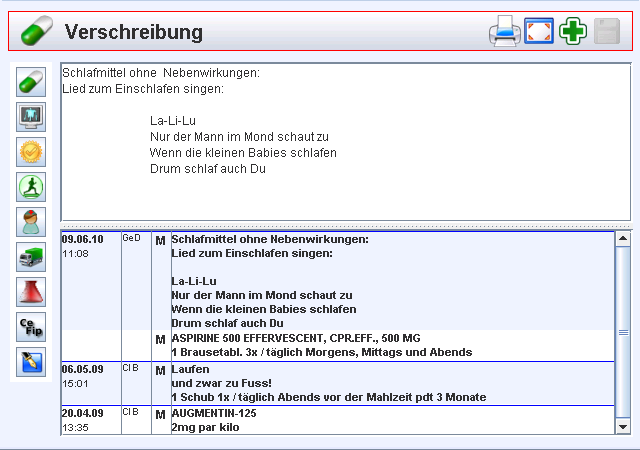Click the fullscreen expand icon

pyautogui.click(x=539, y=32)
